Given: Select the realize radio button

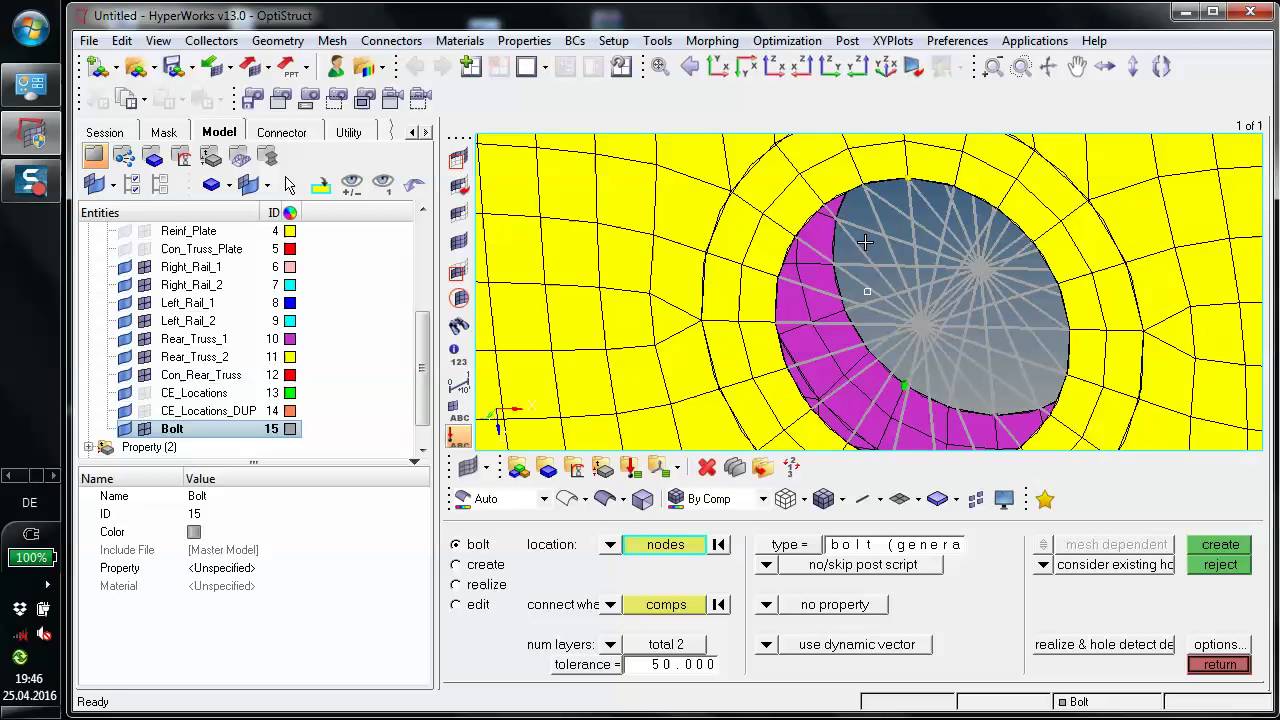Looking at the screenshot, I should click(456, 585).
